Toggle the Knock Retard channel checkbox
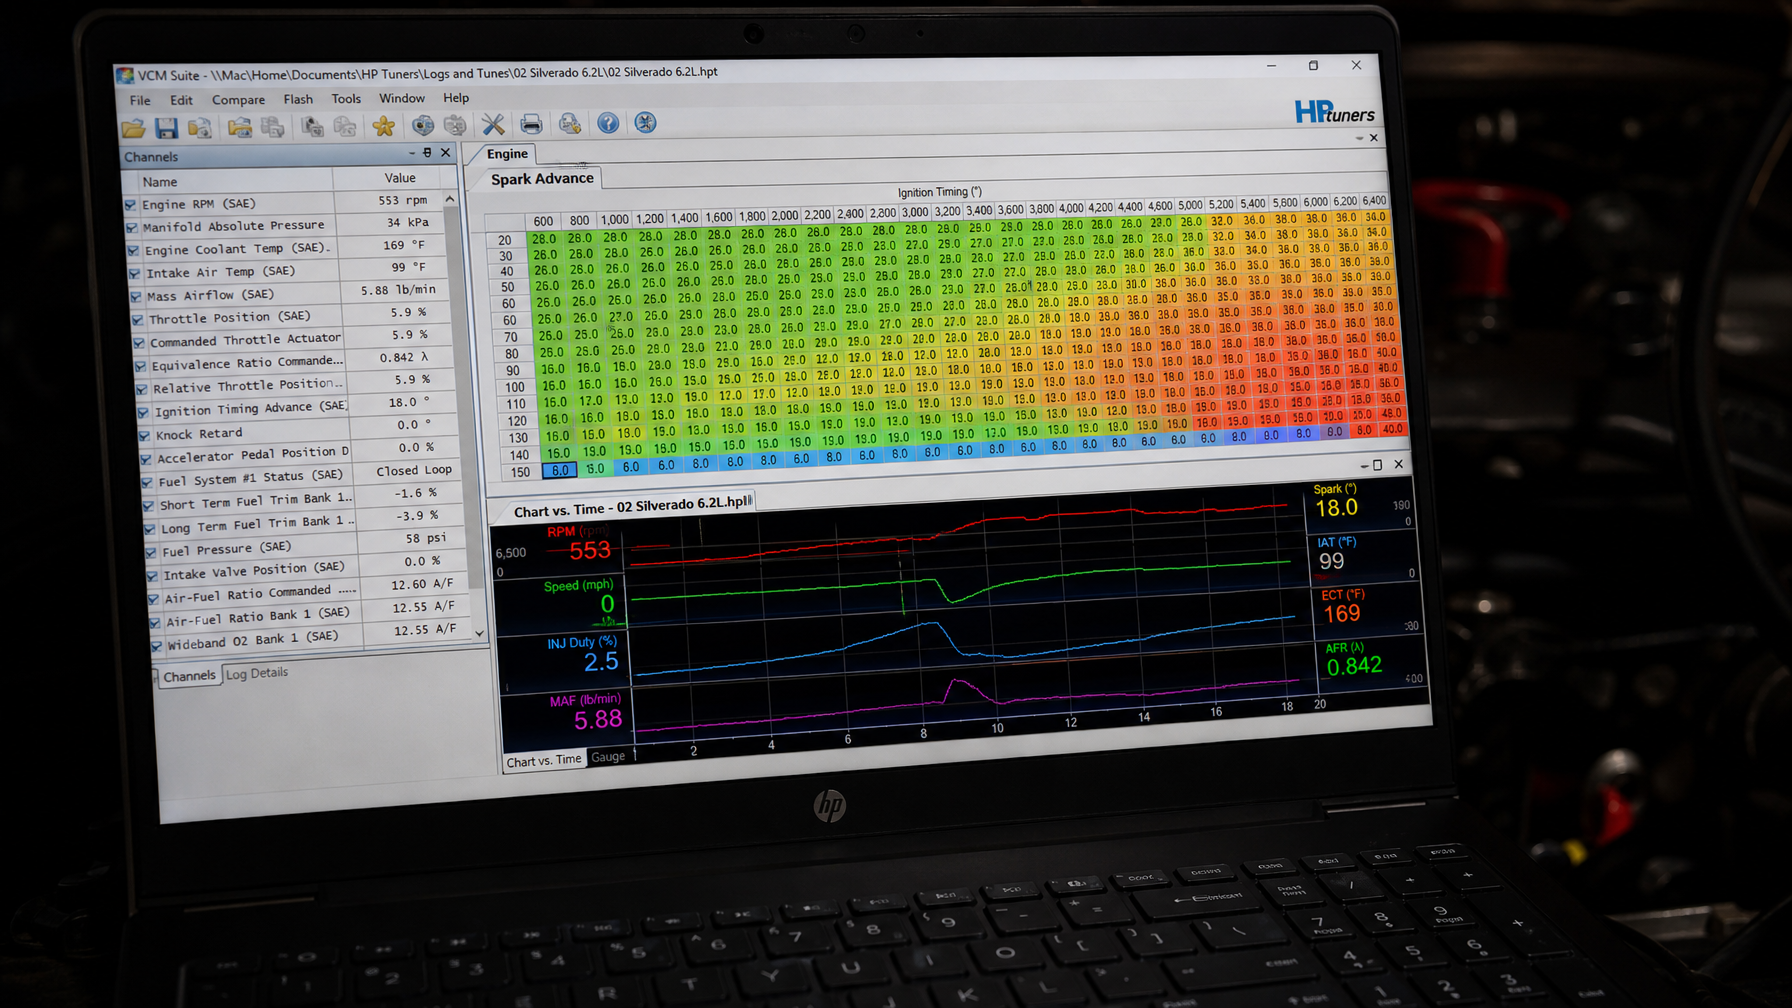The width and height of the screenshot is (1792, 1008). pyautogui.click(x=145, y=436)
